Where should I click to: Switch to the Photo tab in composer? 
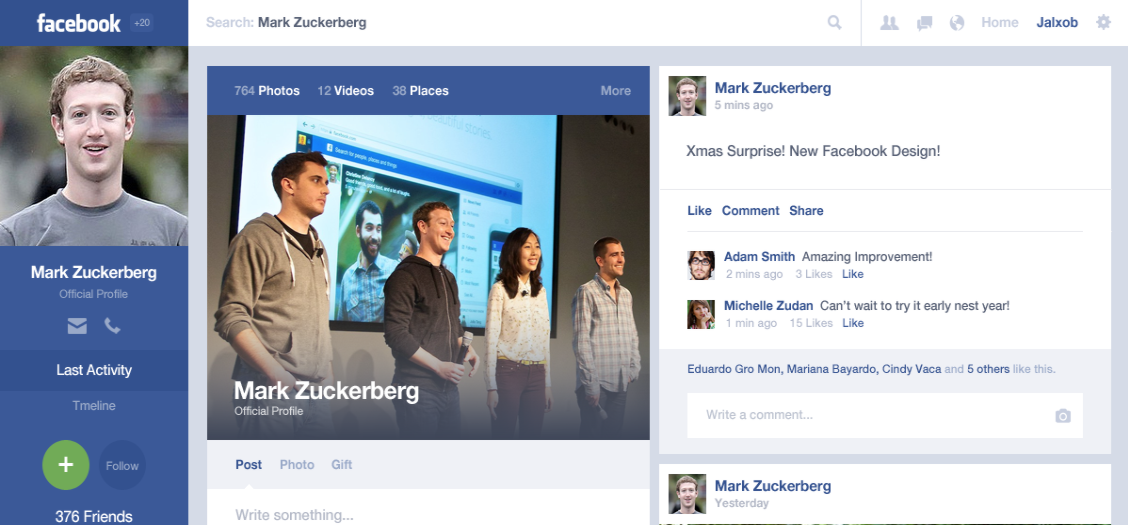pyautogui.click(x=297, y=465)
